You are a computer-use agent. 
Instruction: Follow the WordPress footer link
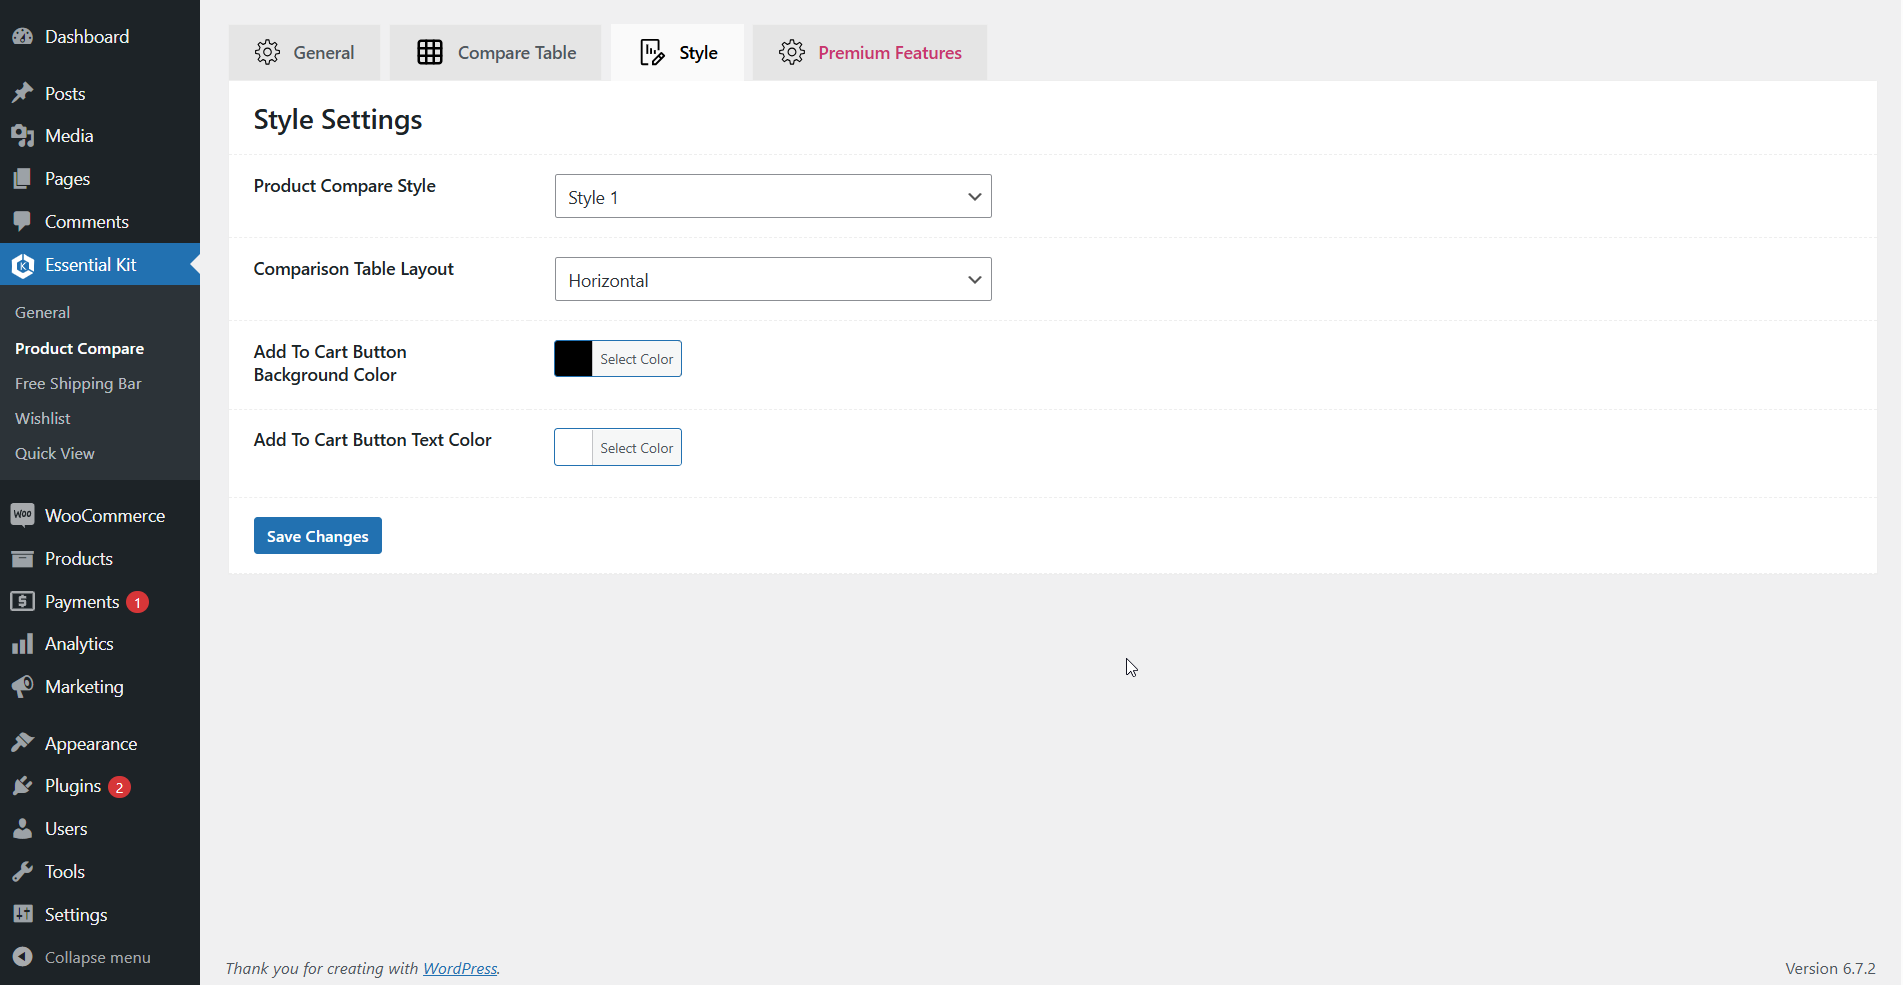coord(459,968)
